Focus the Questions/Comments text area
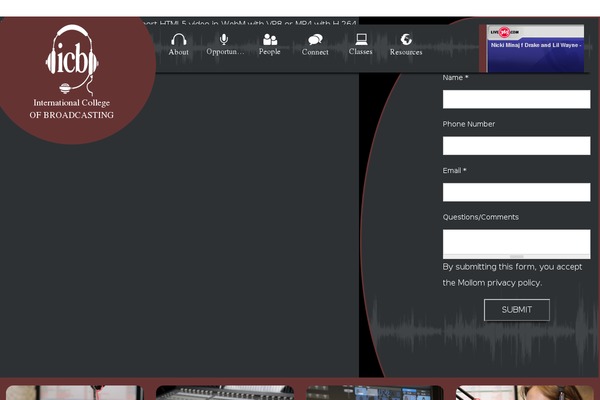This screenshot has height=400, width=600. click(517, 242)
